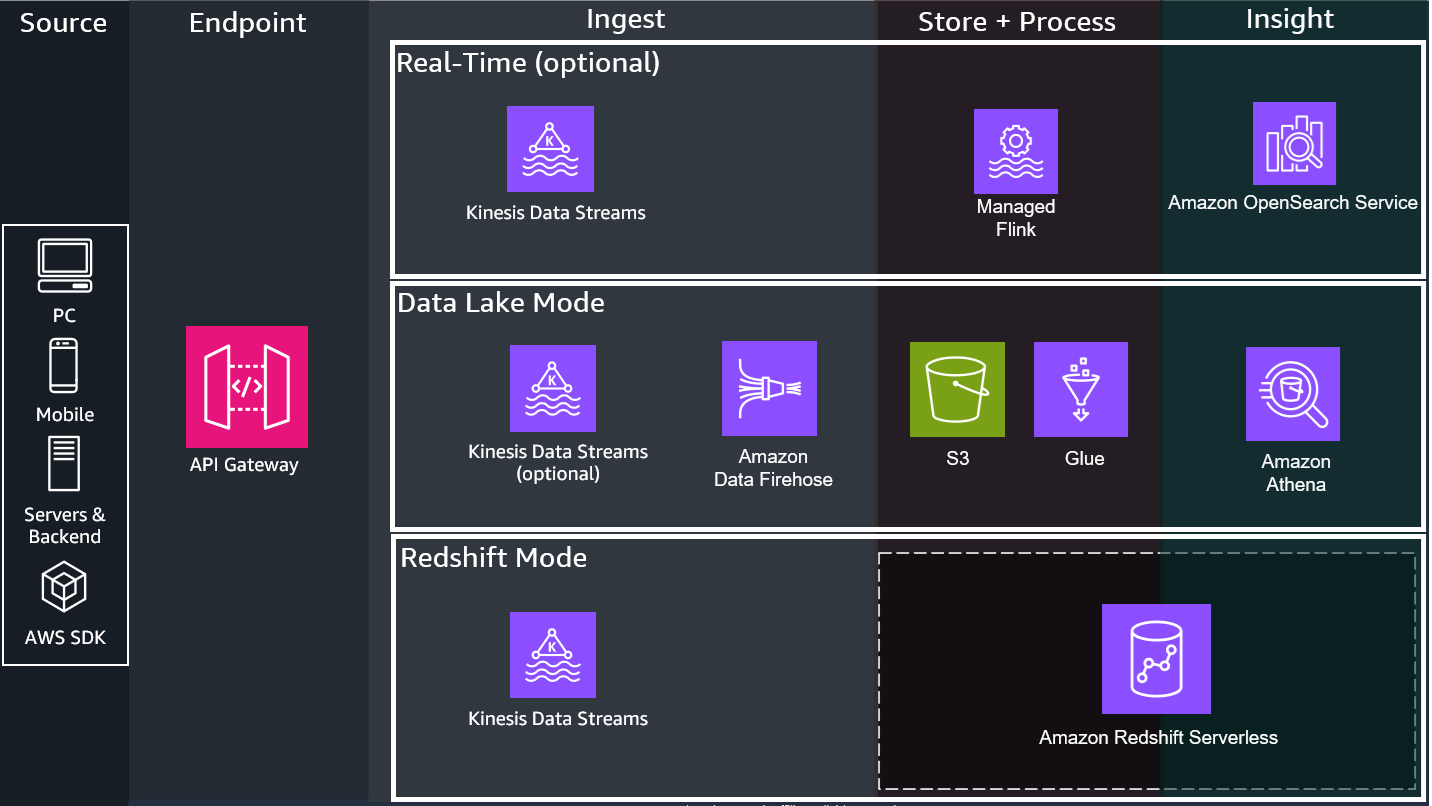Click the Mobile phone icon
Screen dimensions: 1432x806
[64, 366]
